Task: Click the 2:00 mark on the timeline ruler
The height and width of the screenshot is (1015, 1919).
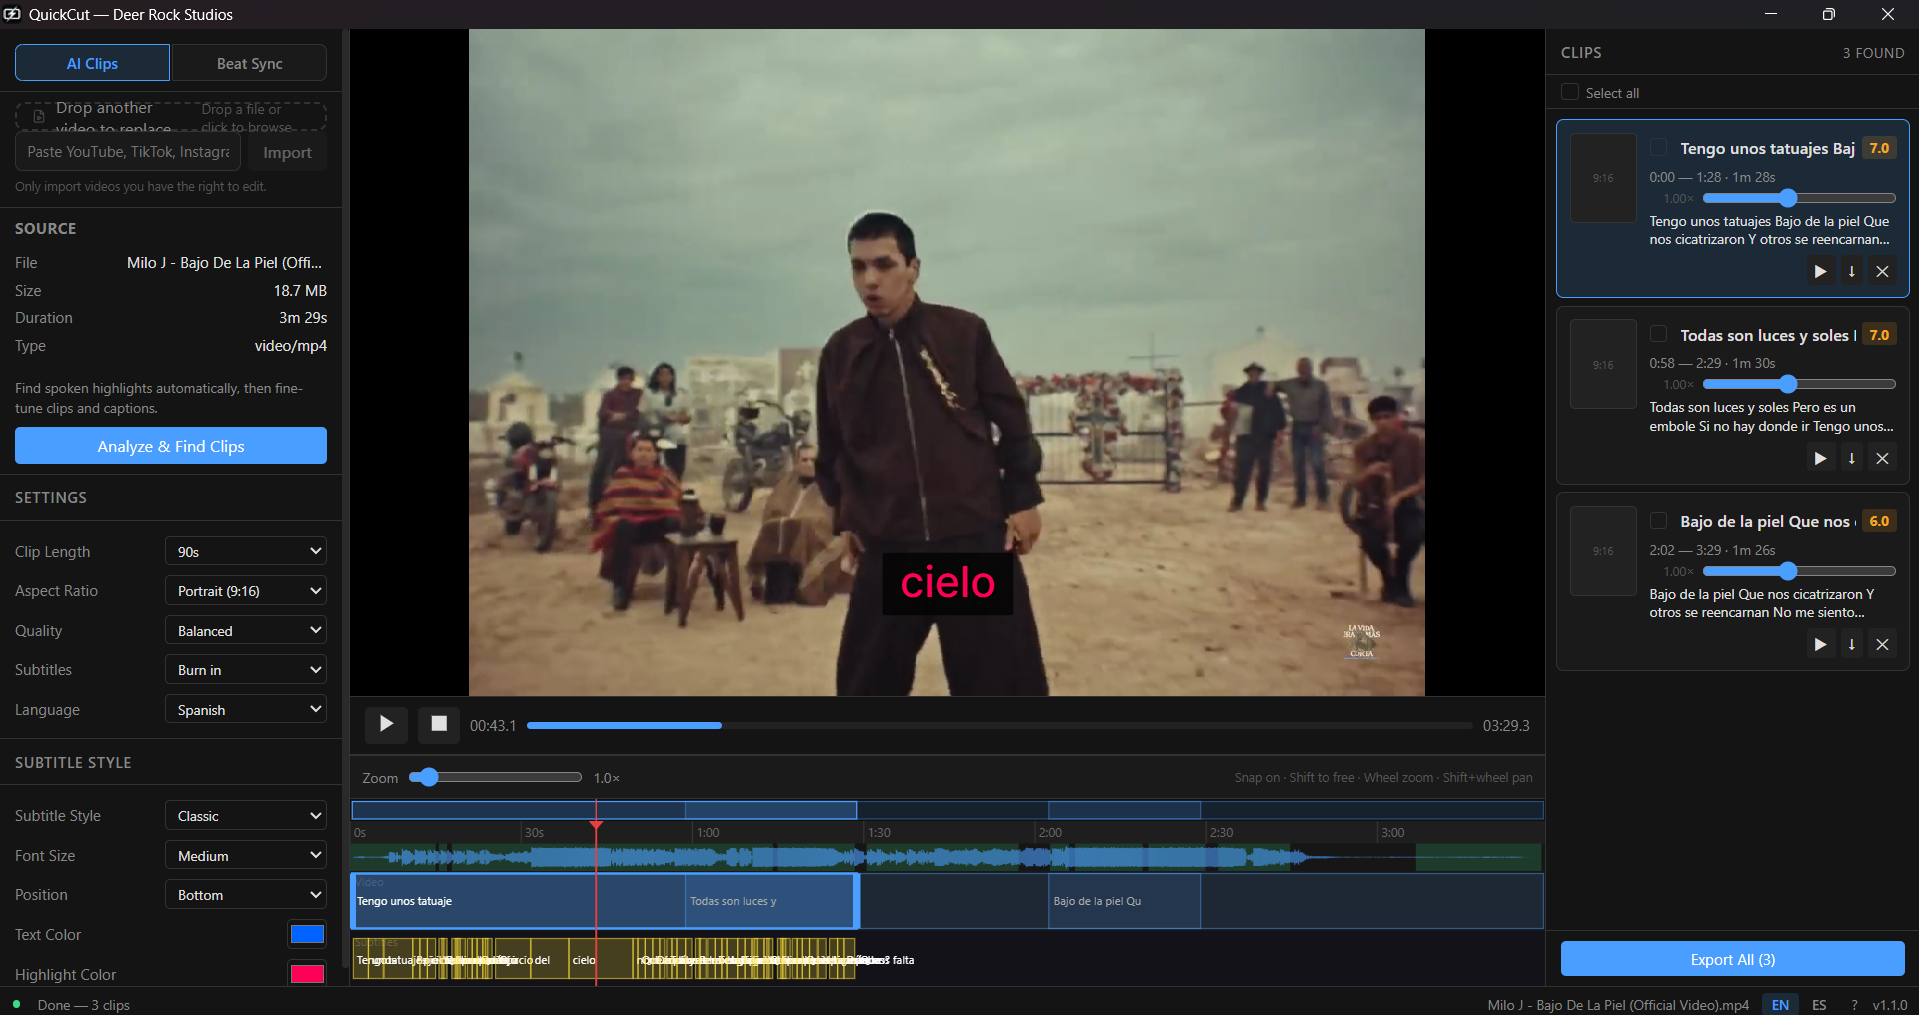Action: pos(1050,832)
